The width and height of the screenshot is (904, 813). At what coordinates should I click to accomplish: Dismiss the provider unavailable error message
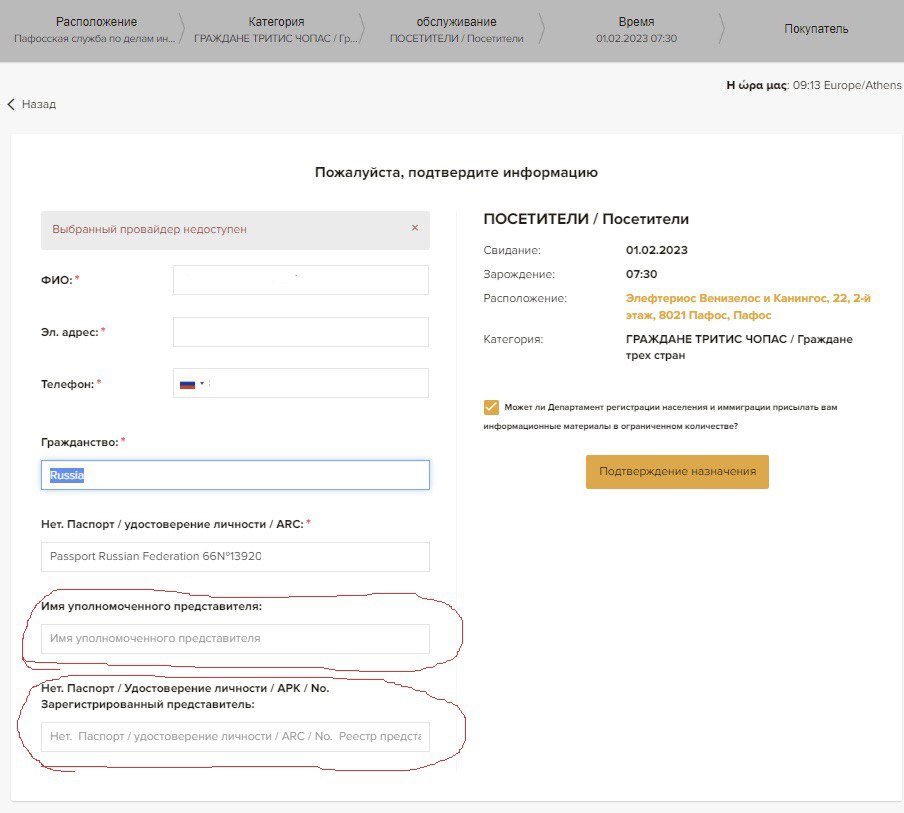(415, 228)
